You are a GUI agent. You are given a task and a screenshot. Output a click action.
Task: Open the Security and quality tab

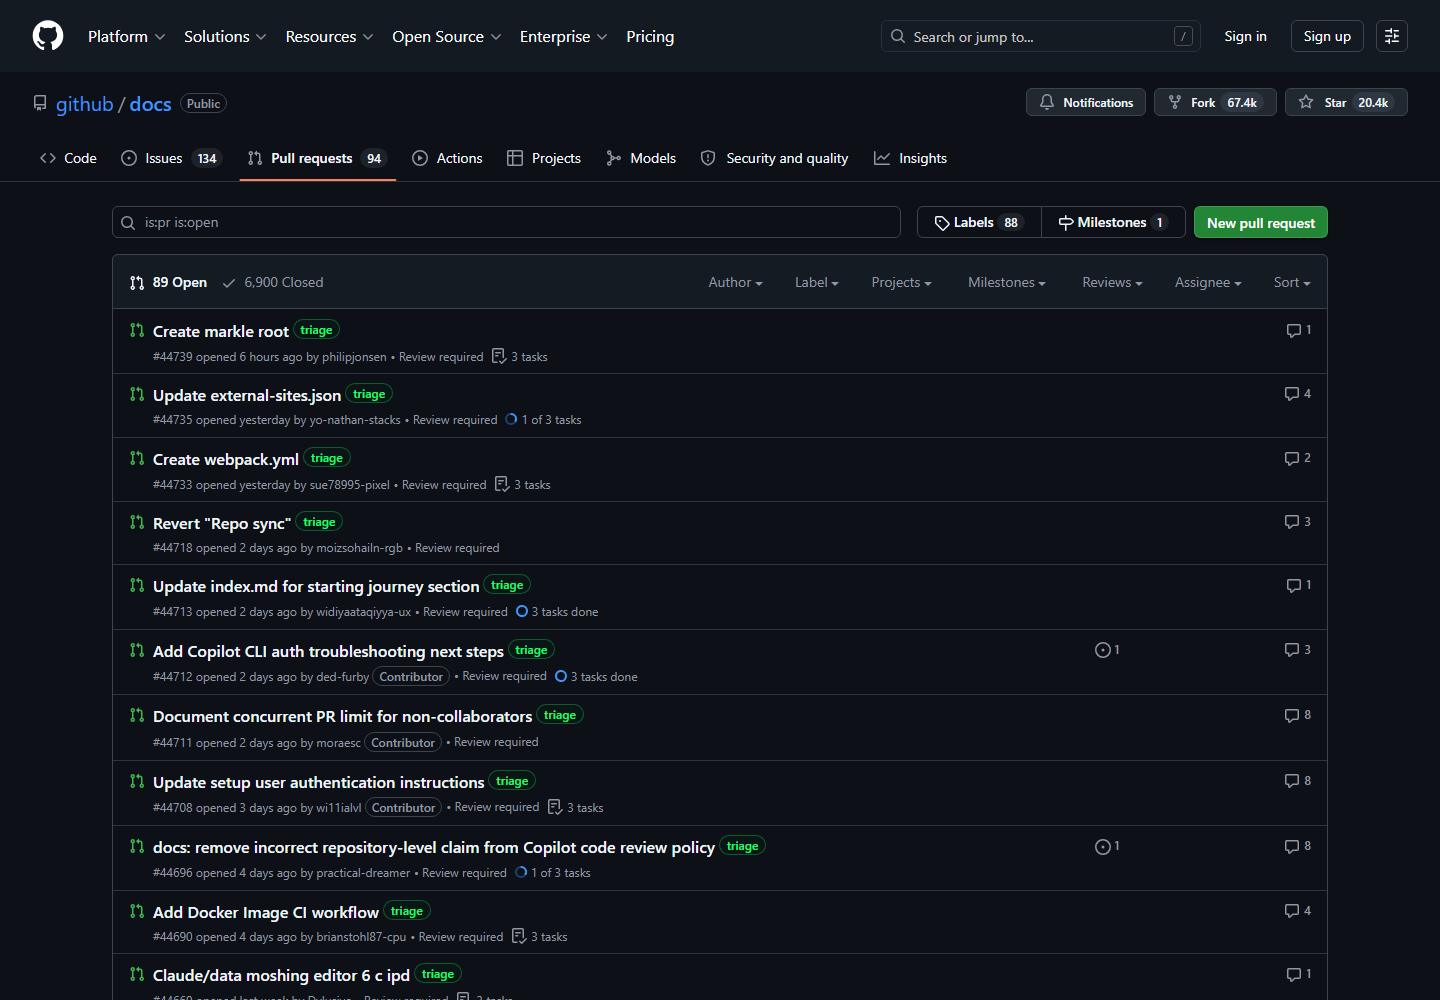coord(775,158)
